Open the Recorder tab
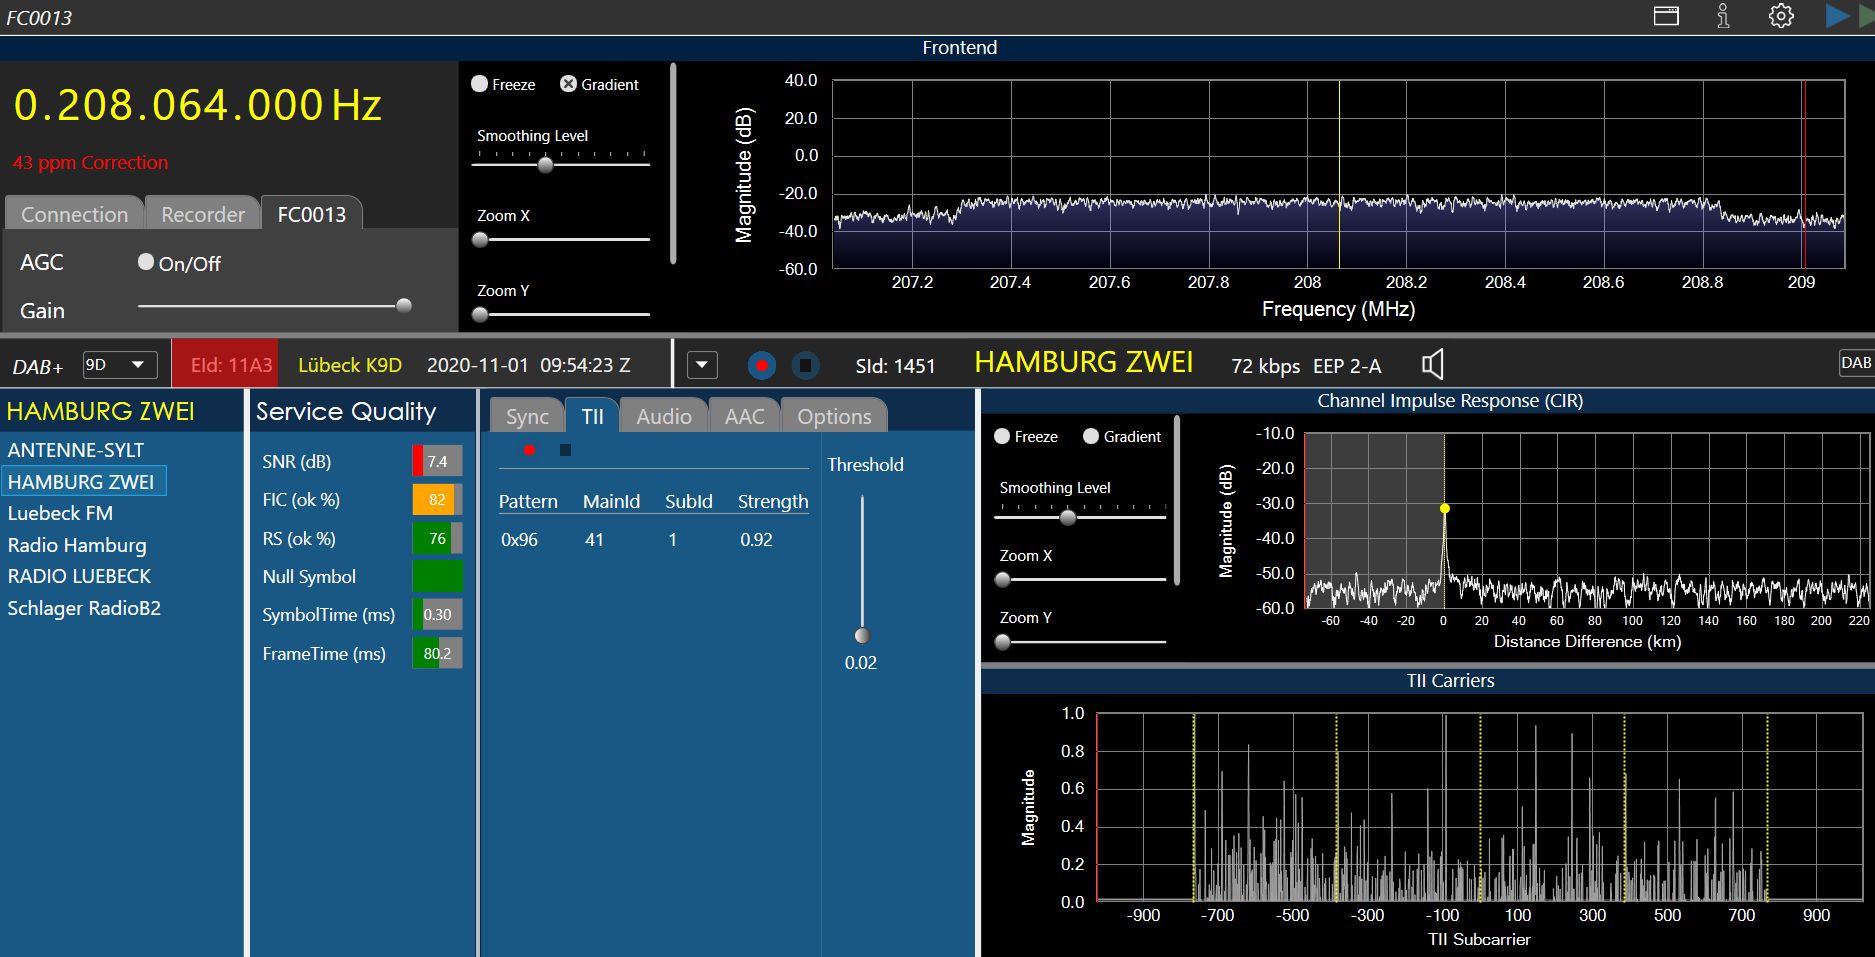The width and height of the screenshot is (1875, 957). click(202, 214)
